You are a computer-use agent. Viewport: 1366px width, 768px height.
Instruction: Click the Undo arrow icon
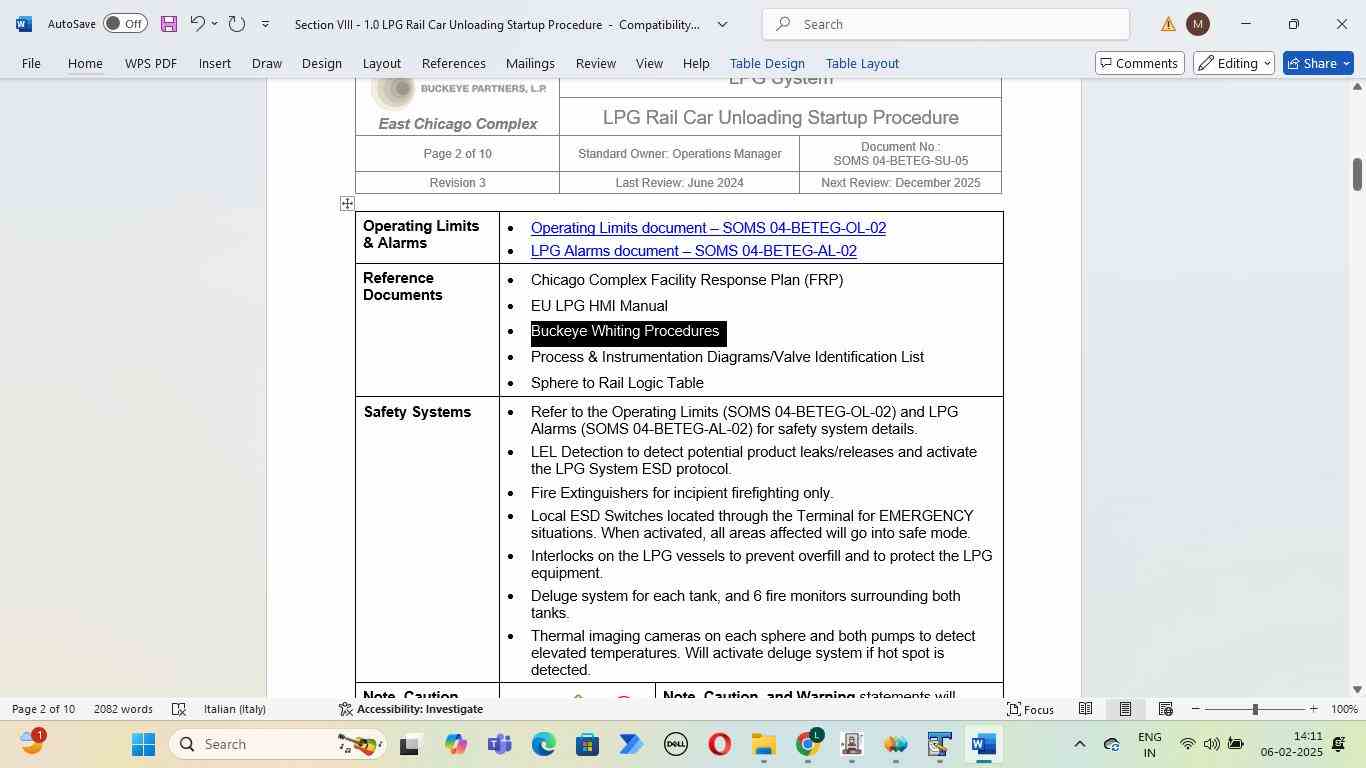(x=198, y=24)
